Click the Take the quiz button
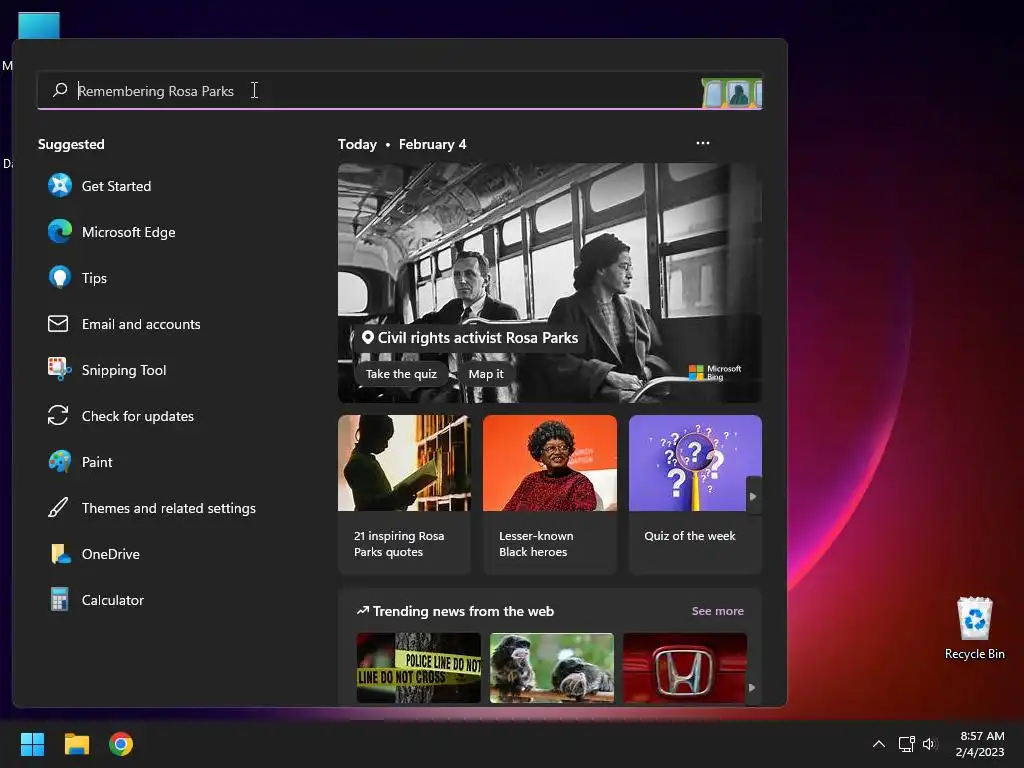Image resolution: width=1024 pixels, height=768 pixels. point(401,374)
